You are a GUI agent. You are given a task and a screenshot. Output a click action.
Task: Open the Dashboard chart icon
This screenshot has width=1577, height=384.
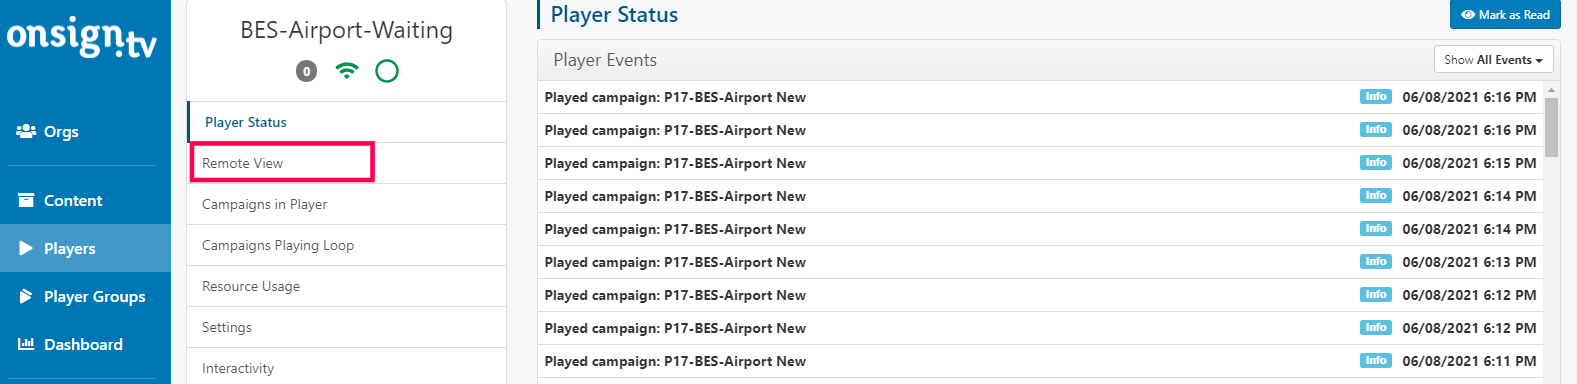tap(26, 344)
